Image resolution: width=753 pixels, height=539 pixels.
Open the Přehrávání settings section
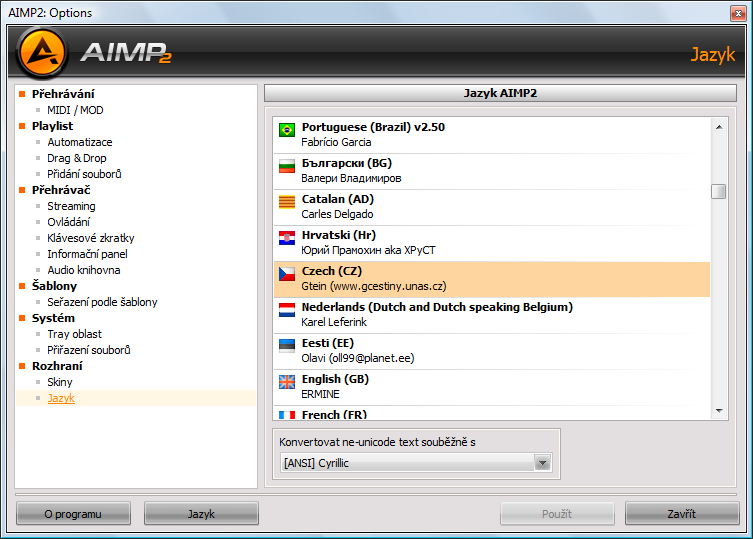(63, 94)
